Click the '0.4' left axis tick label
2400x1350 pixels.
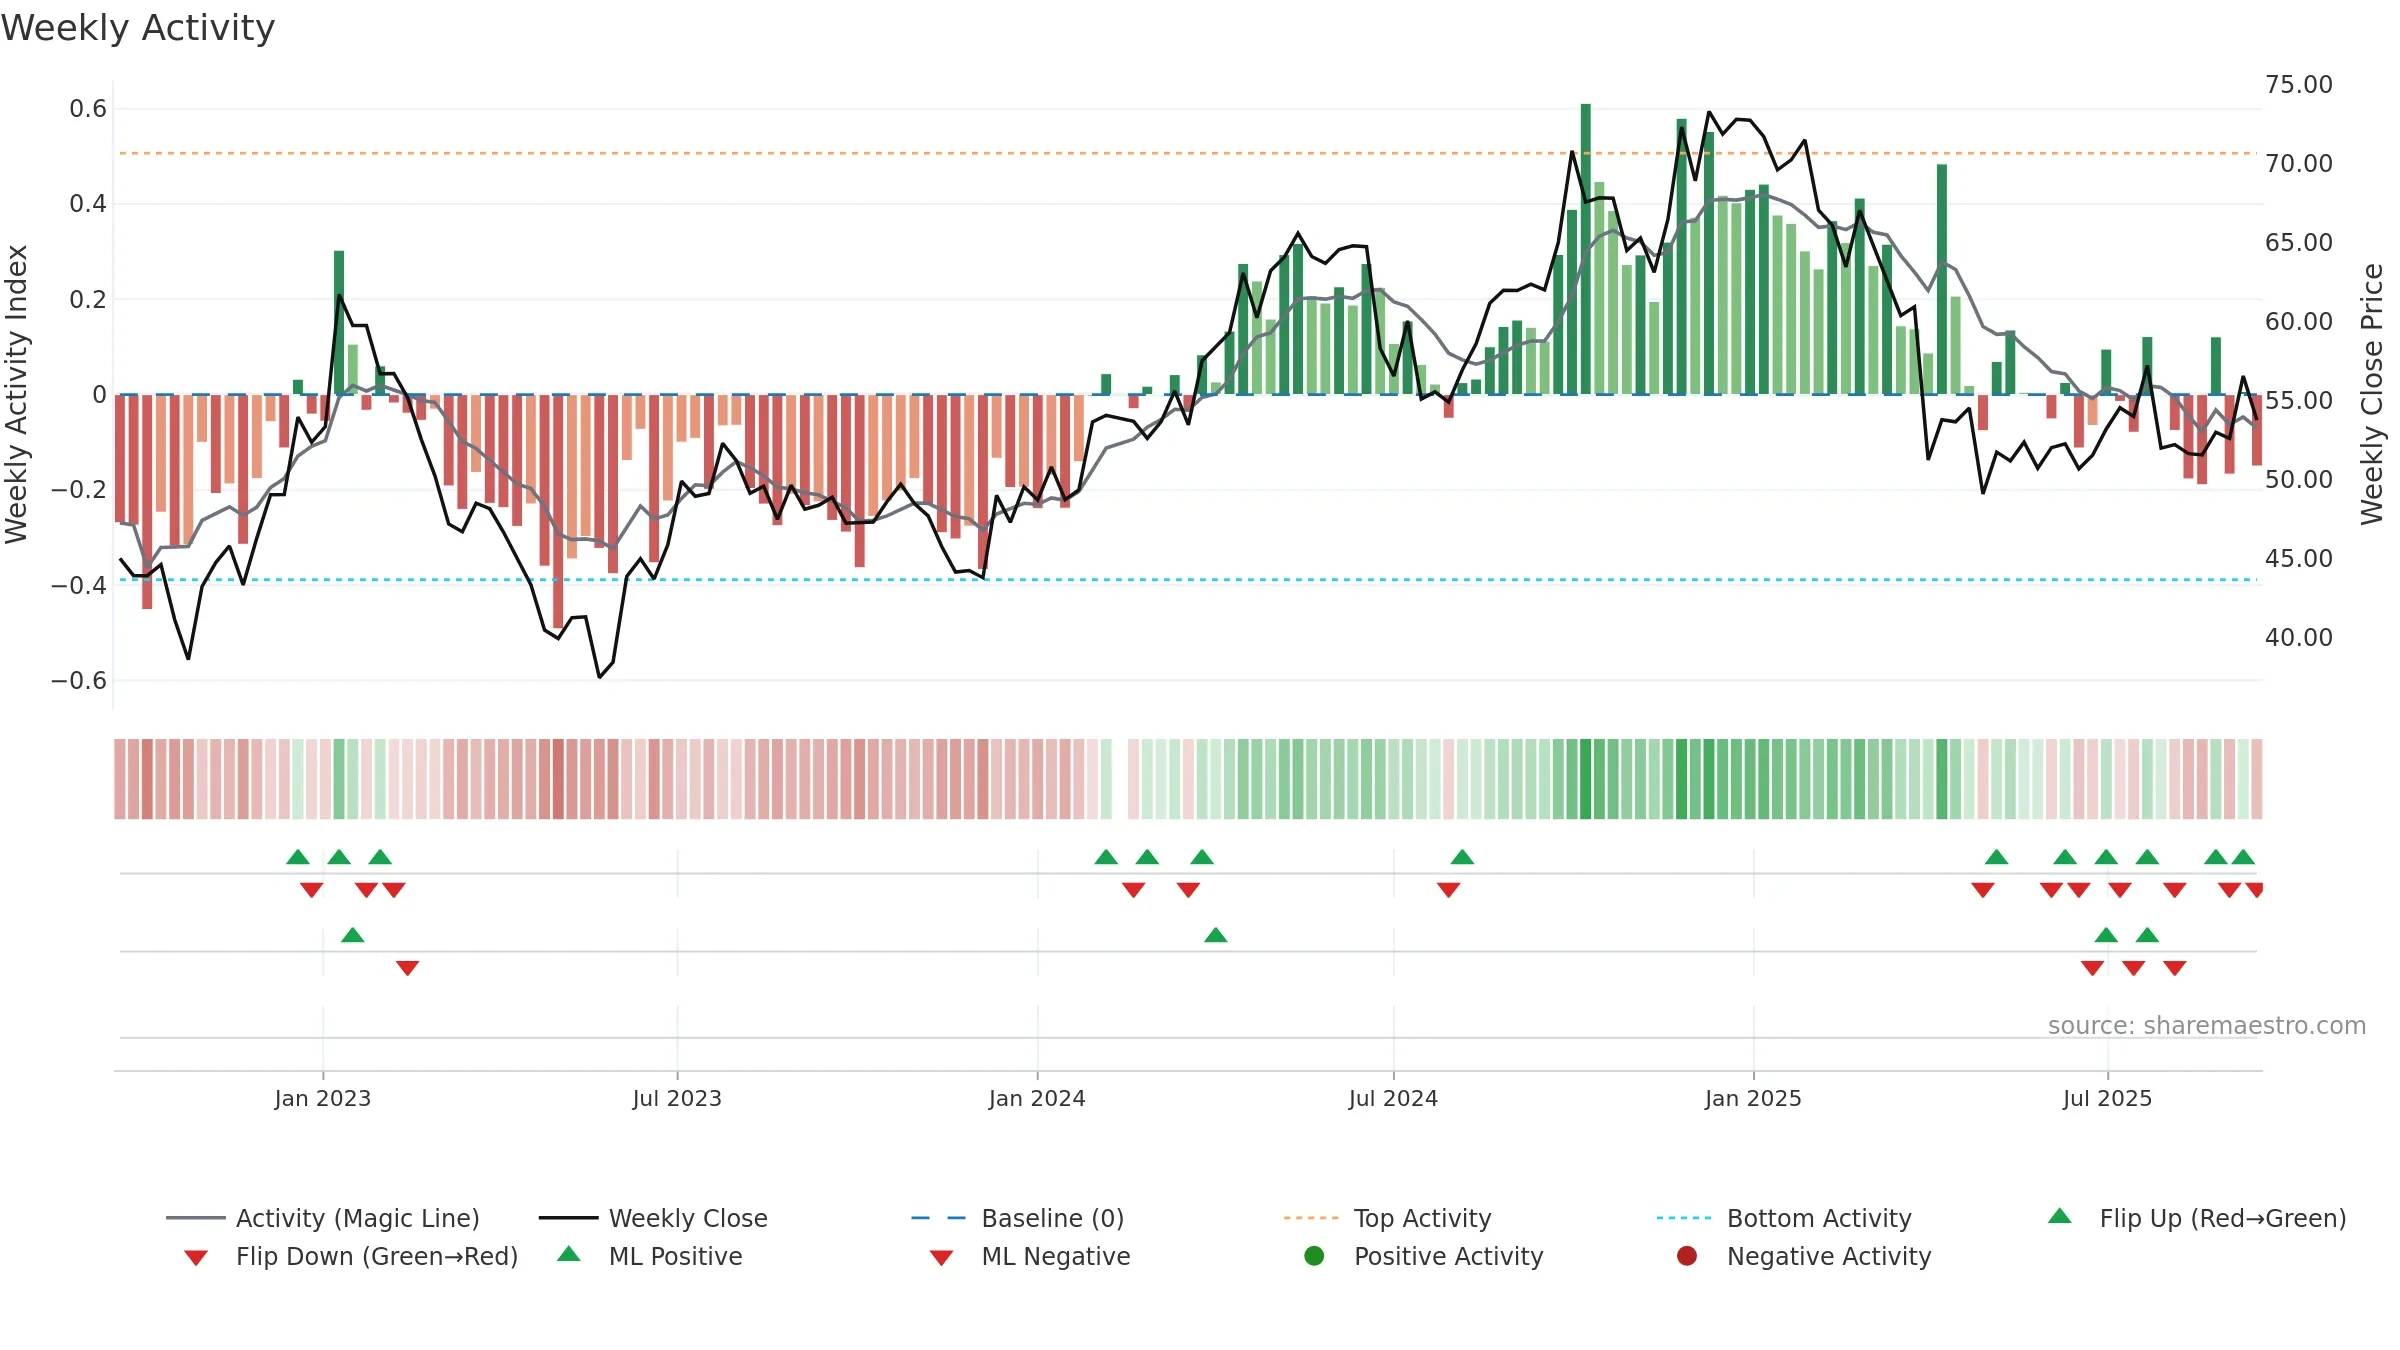tap(88, 204)
